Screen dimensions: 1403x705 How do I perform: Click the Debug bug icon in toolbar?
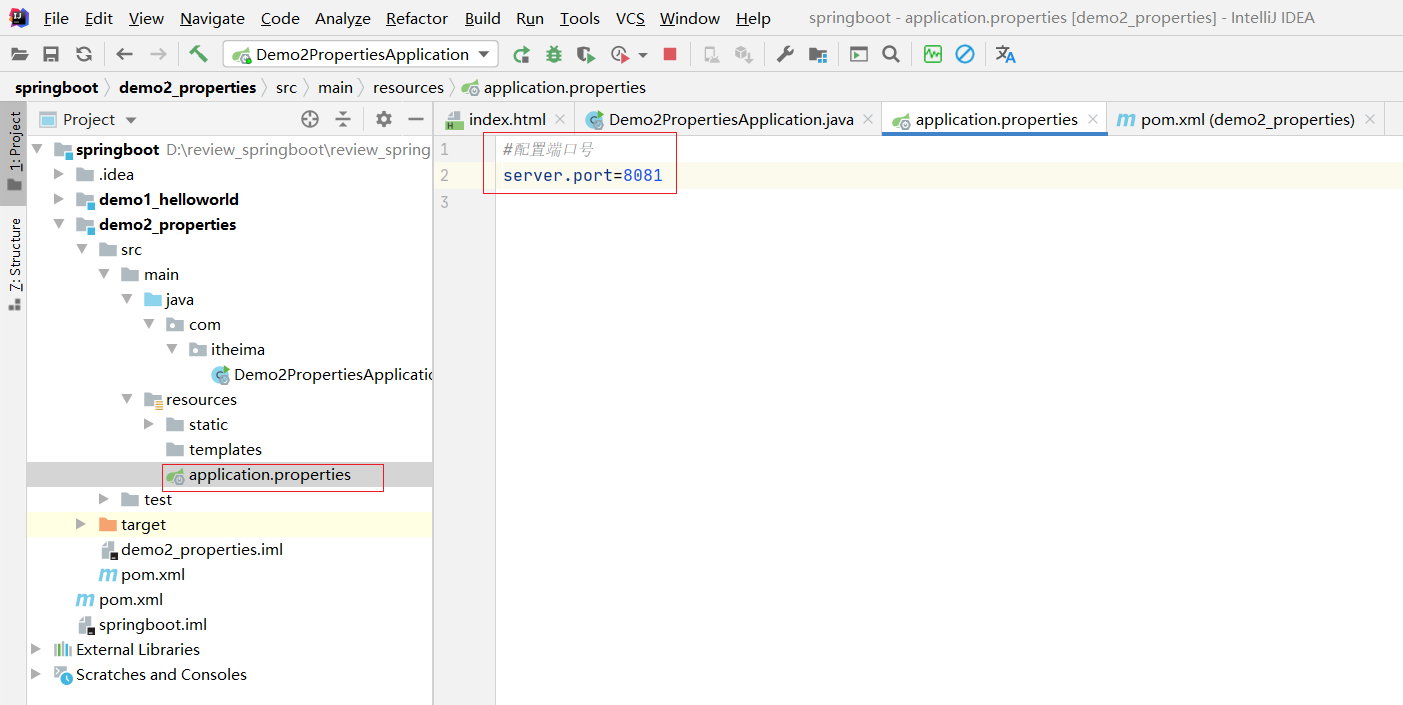[x=553, y=54]
